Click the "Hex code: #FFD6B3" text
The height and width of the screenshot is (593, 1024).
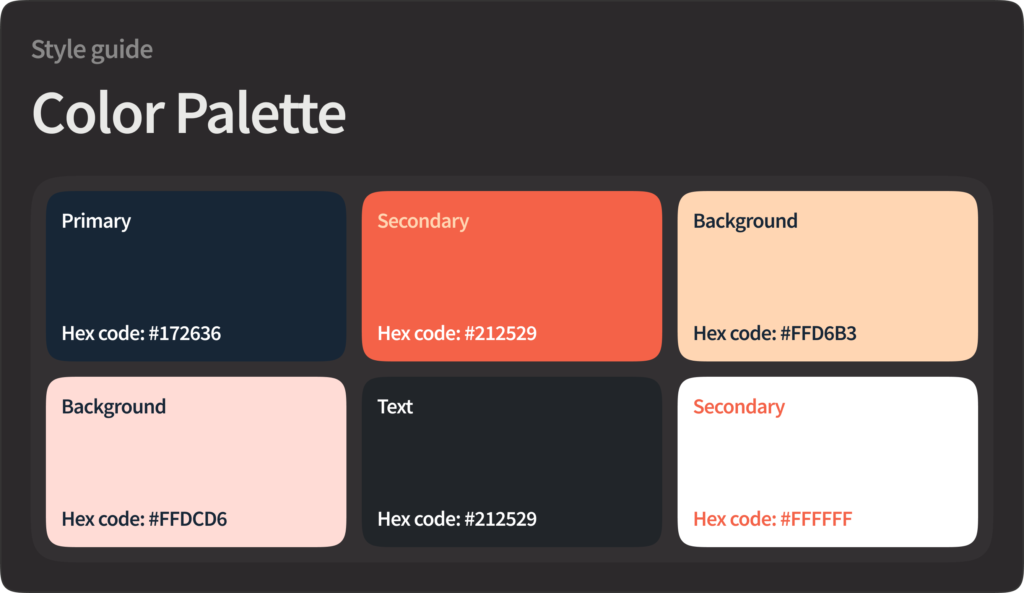click(775, 333)
